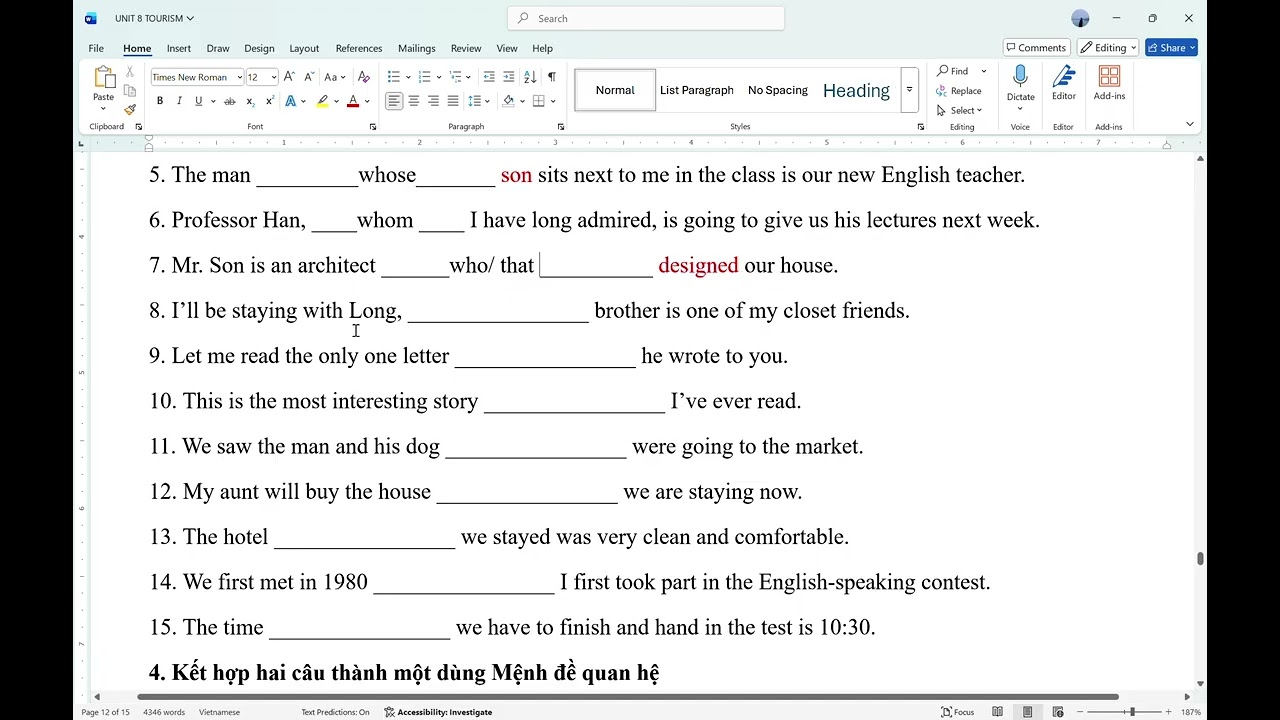Toggle bold formatting
Image resolution: width=1280 pixels, height=720 pixels.
160,101
